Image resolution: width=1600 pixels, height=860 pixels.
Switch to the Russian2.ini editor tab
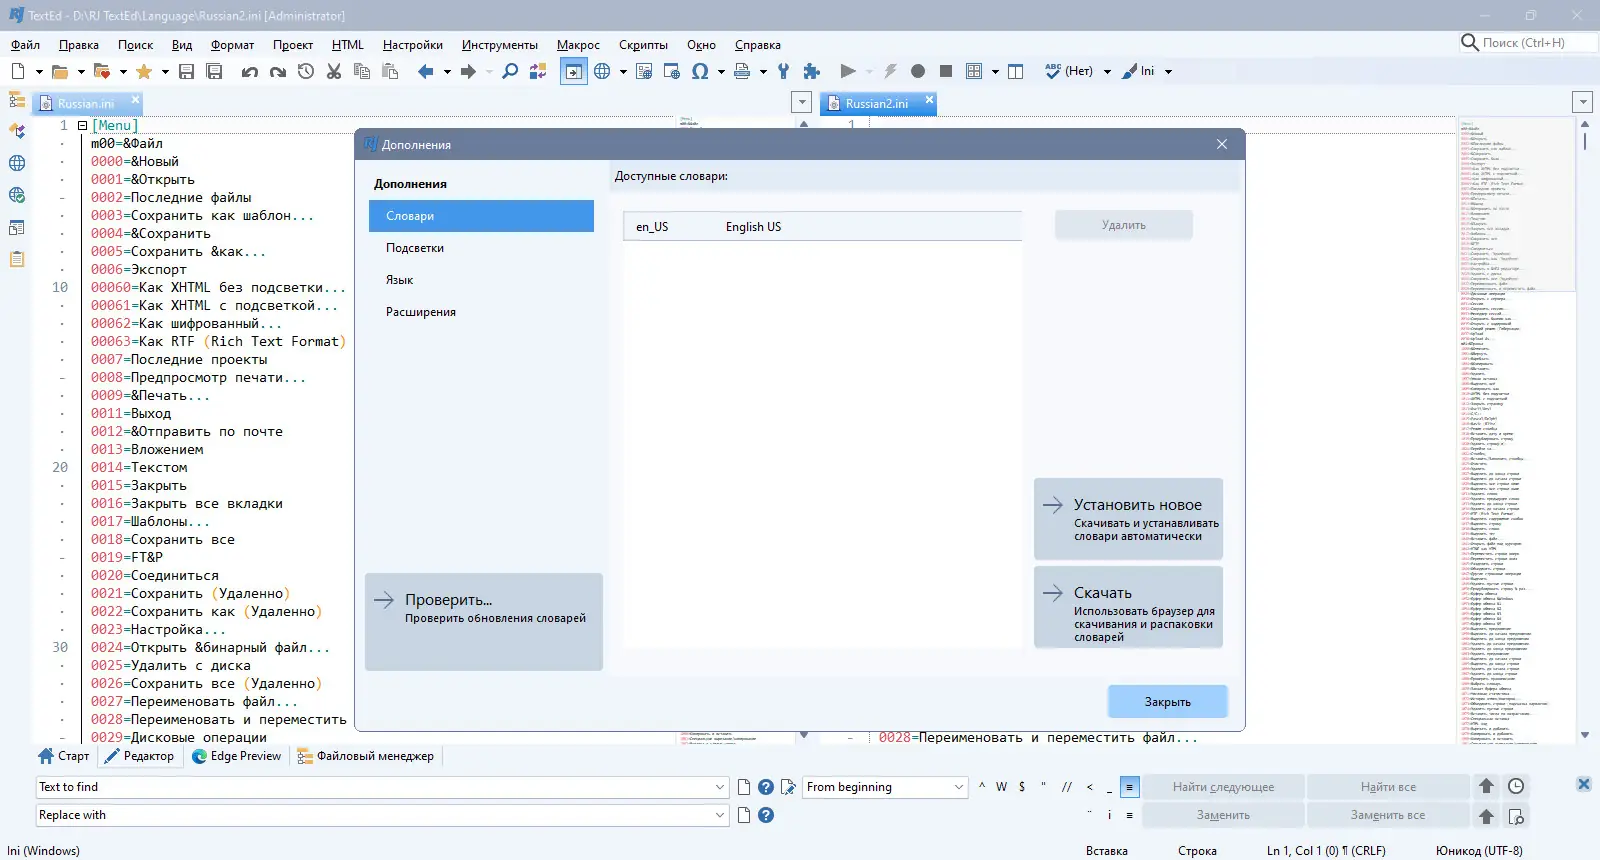(876, 103)
